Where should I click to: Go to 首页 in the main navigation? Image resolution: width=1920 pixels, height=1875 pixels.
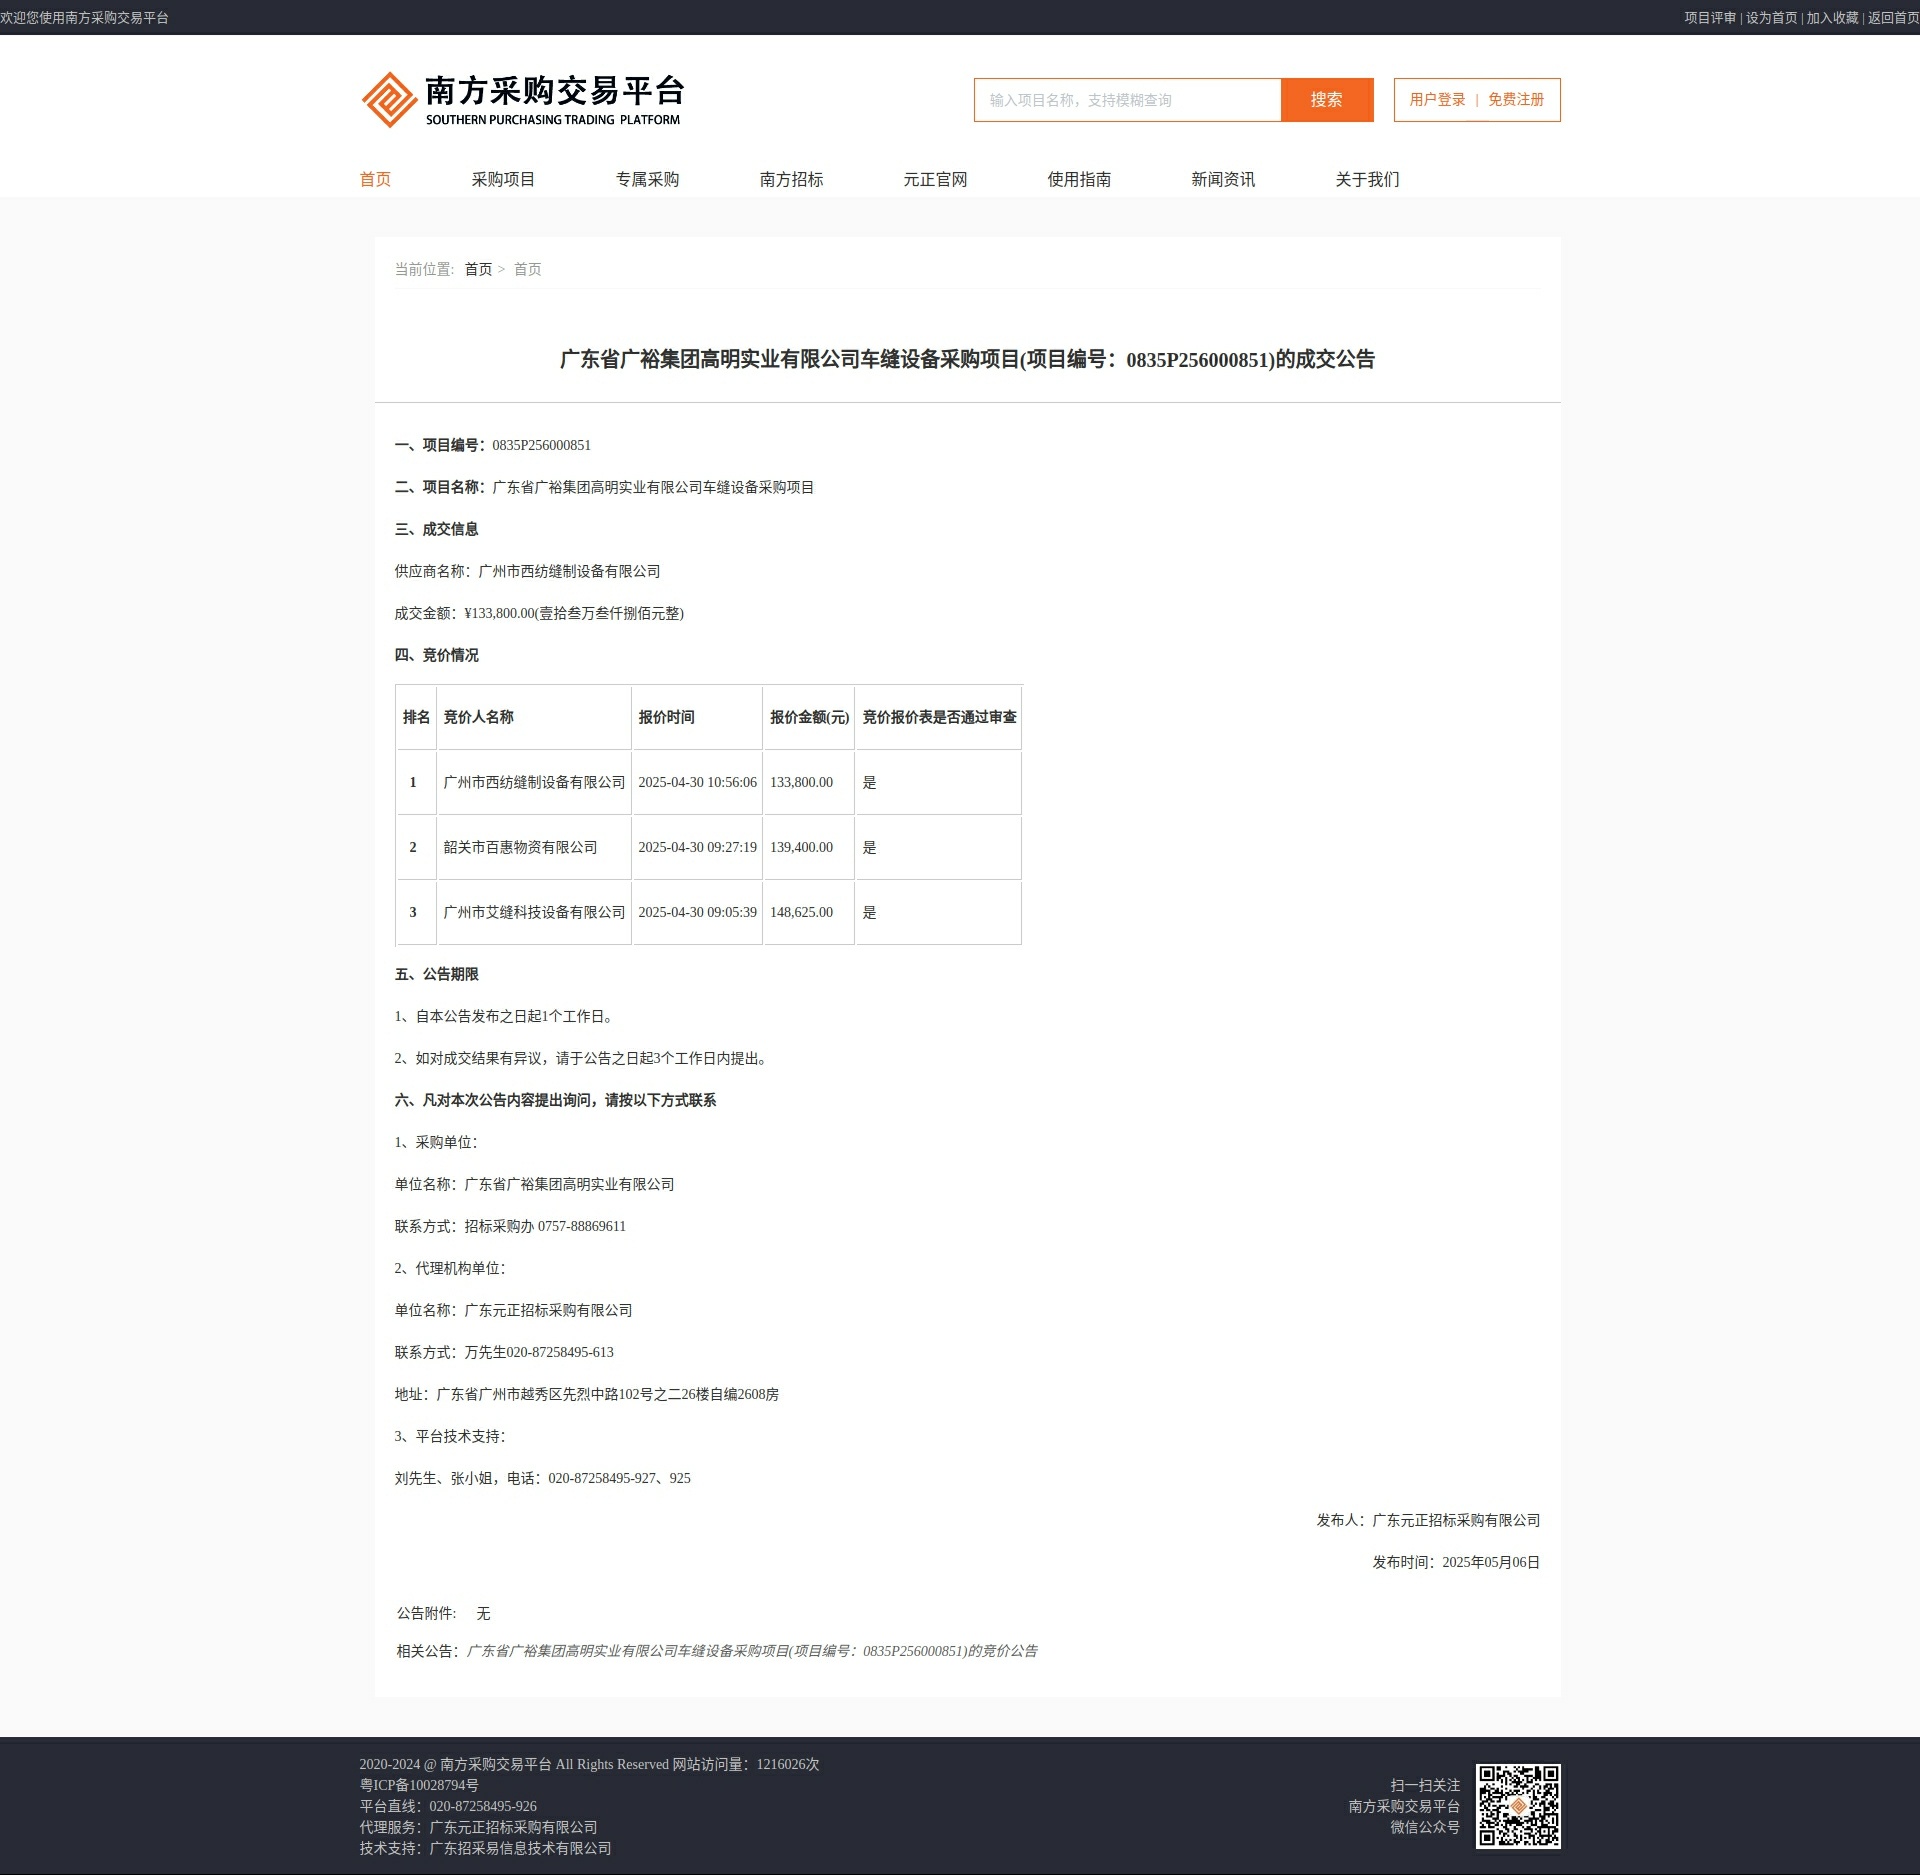(375, 180)
